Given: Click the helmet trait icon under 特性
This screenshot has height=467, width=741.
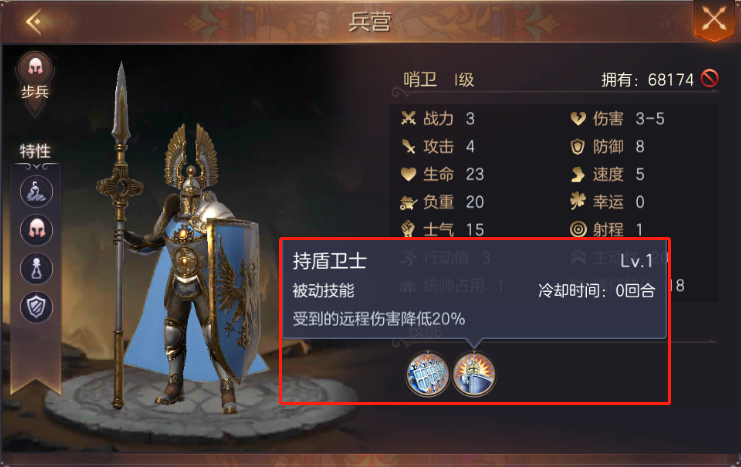Looking at the screenshot, I should click(36, 230).
